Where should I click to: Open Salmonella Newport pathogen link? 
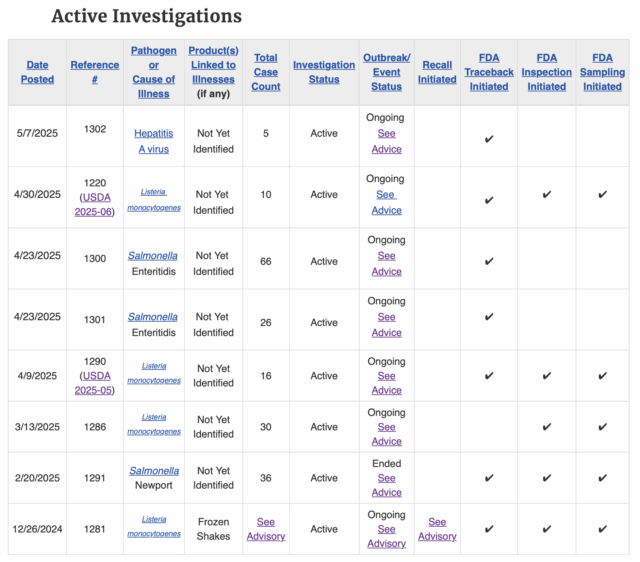154,470
